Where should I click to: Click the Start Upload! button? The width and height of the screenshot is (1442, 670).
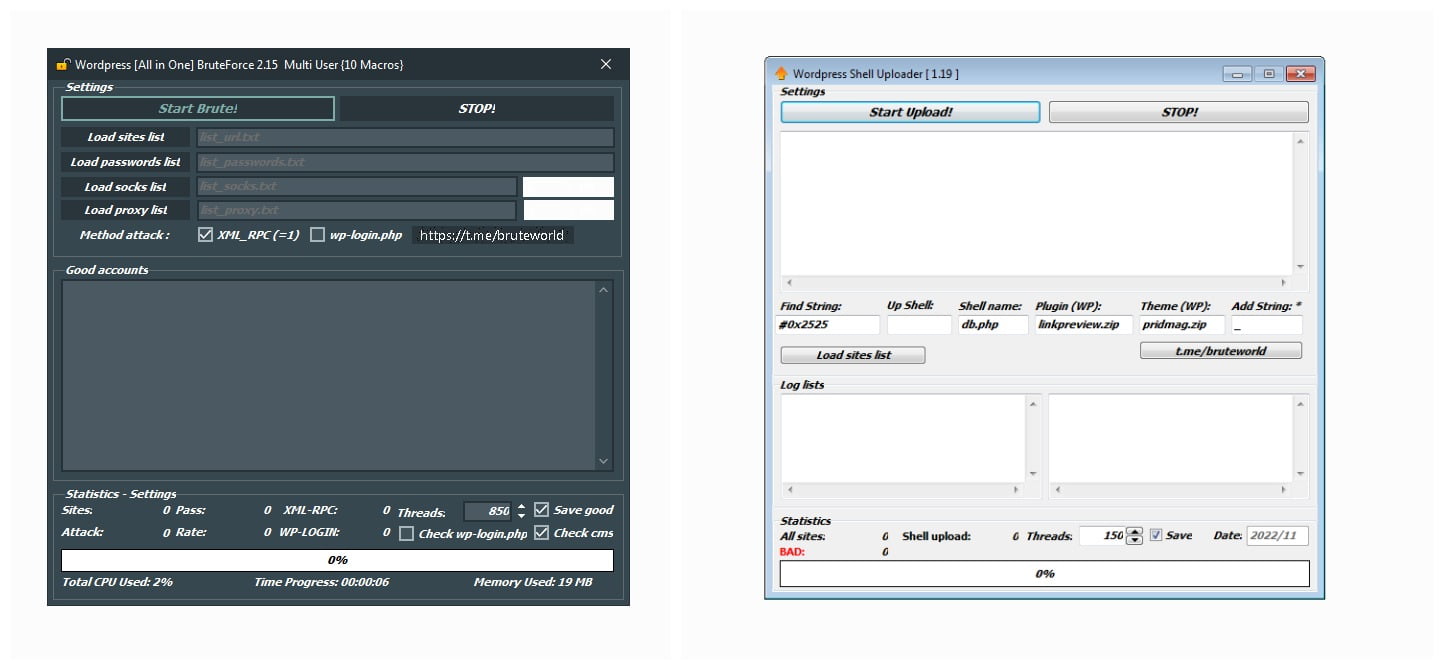coord(909,111)
